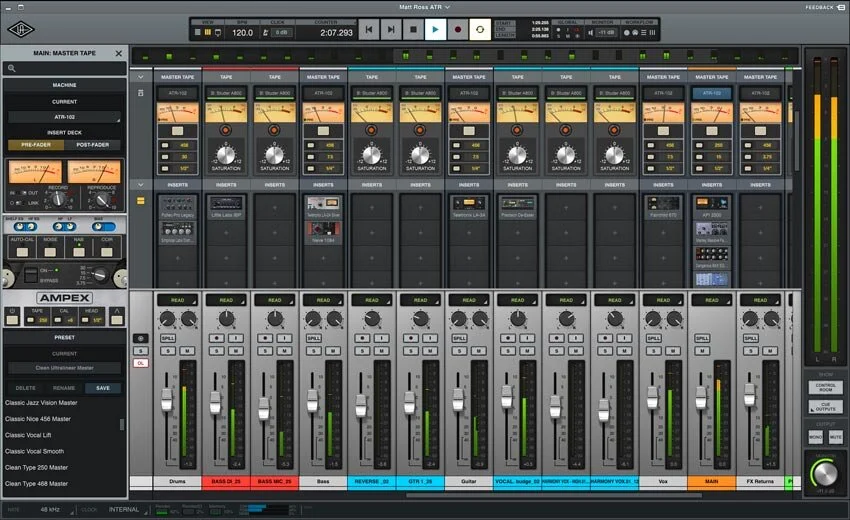Open the Drums channel ATR-102 tape selector

tap(178, 93)
